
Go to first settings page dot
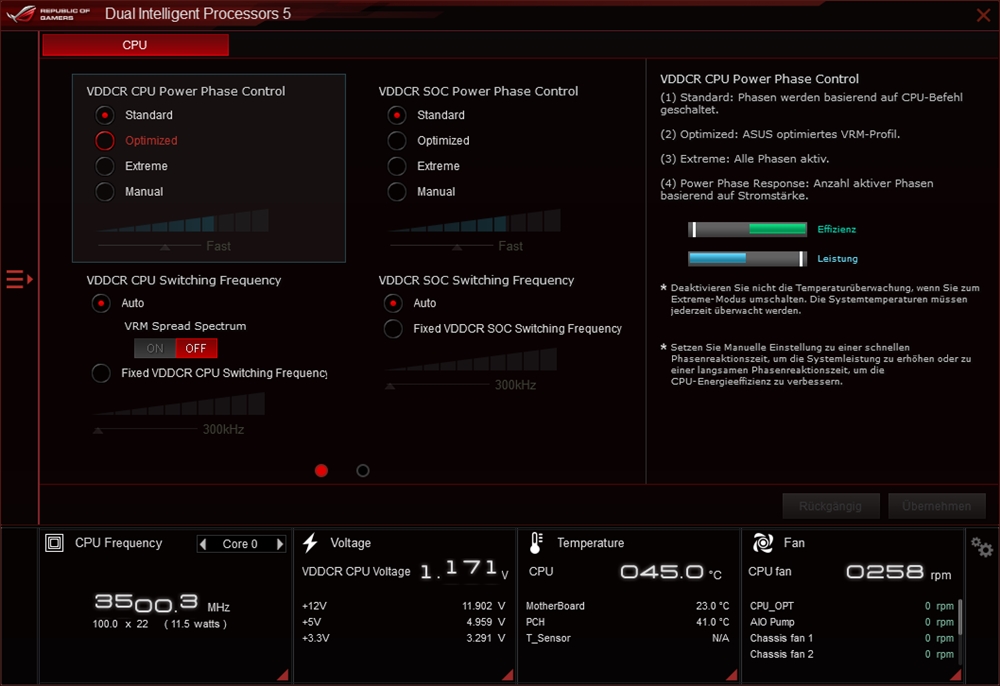click(x=321, y=471)
